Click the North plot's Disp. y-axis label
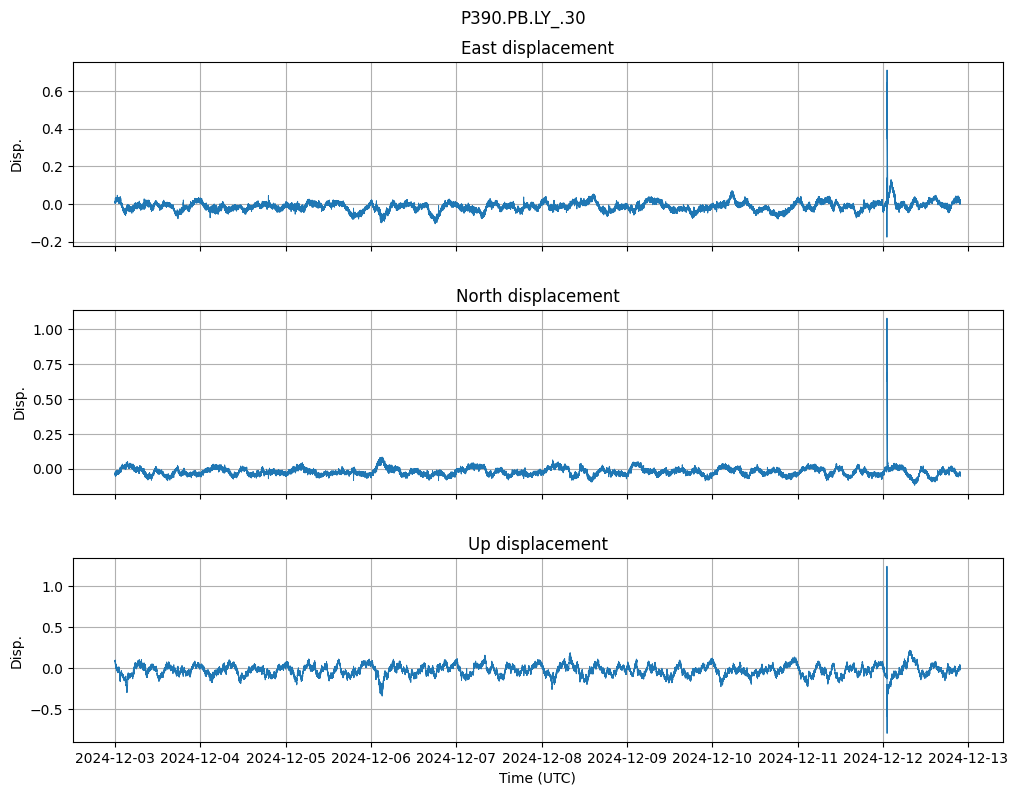1018x795 pixels. [17, 402]
